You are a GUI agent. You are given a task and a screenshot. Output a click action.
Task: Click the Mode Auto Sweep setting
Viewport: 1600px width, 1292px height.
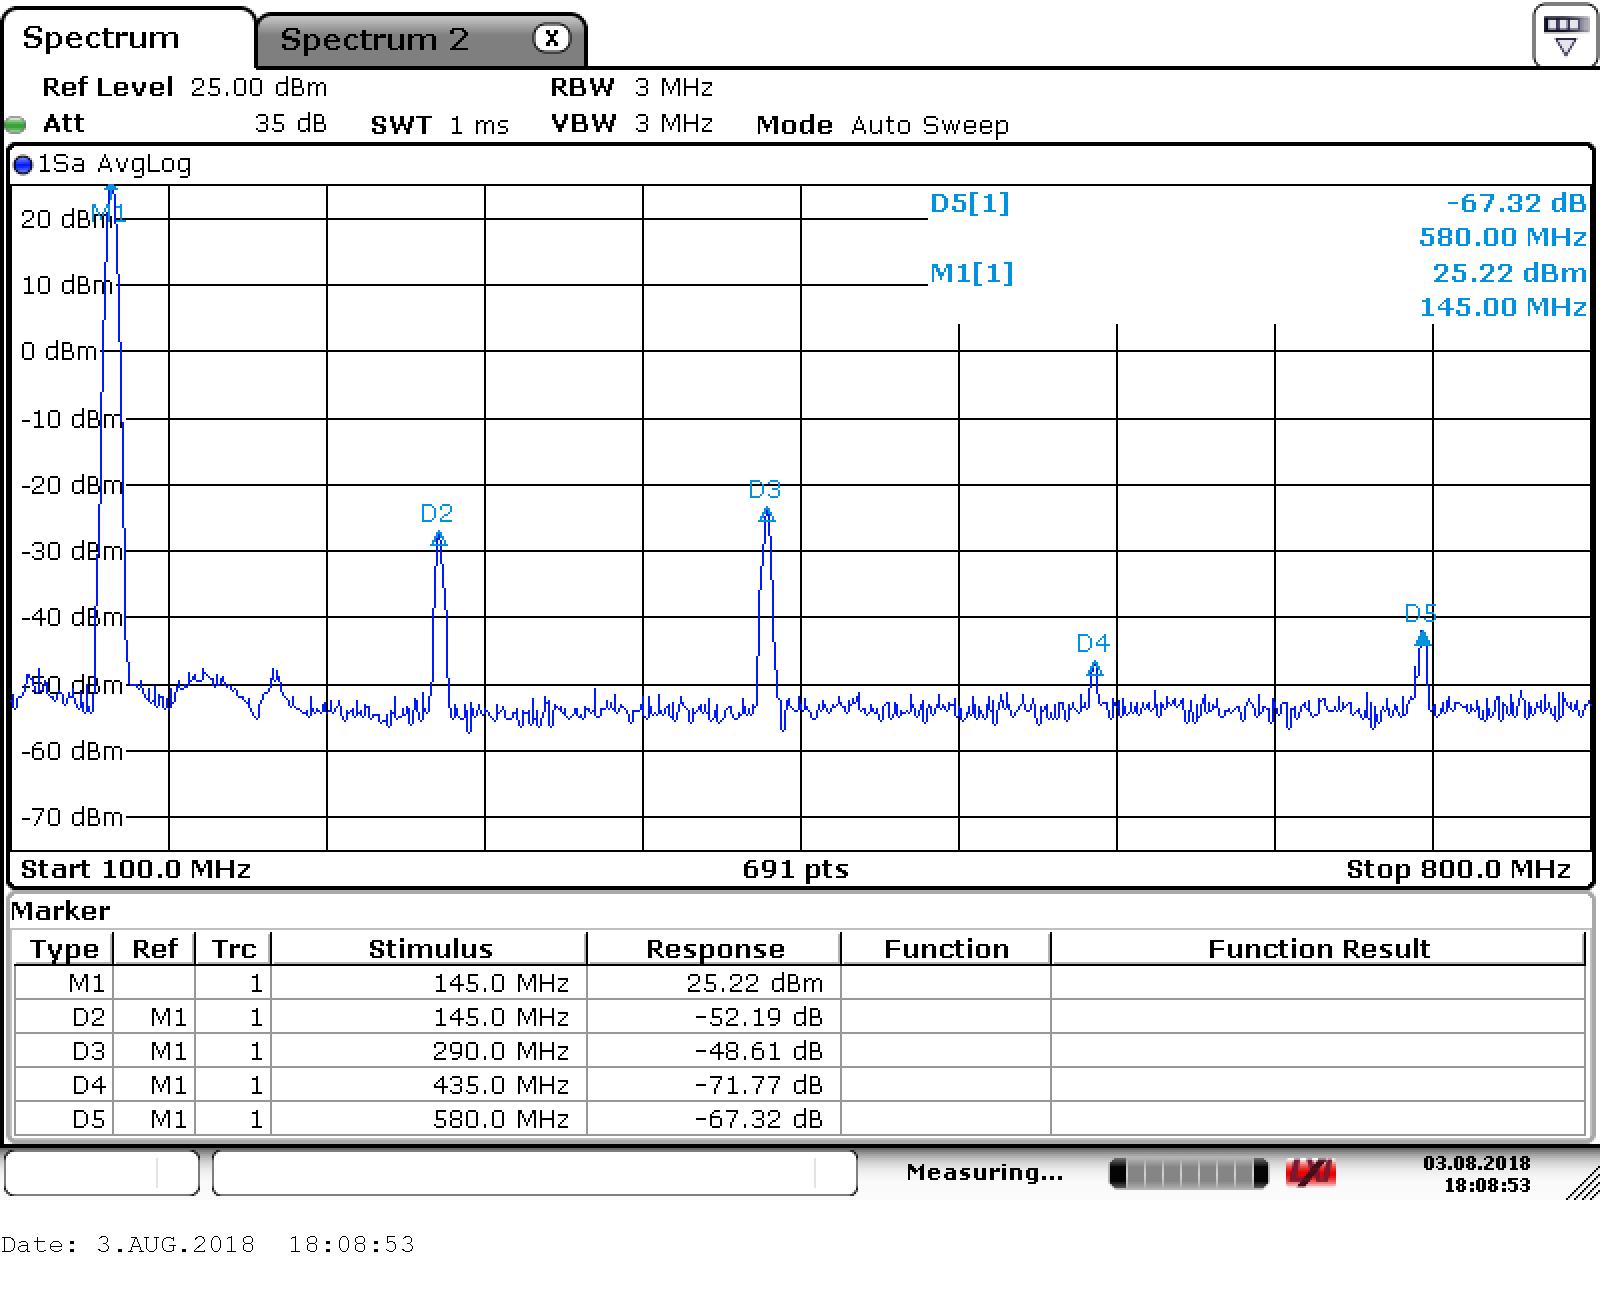tap(882, 125)
